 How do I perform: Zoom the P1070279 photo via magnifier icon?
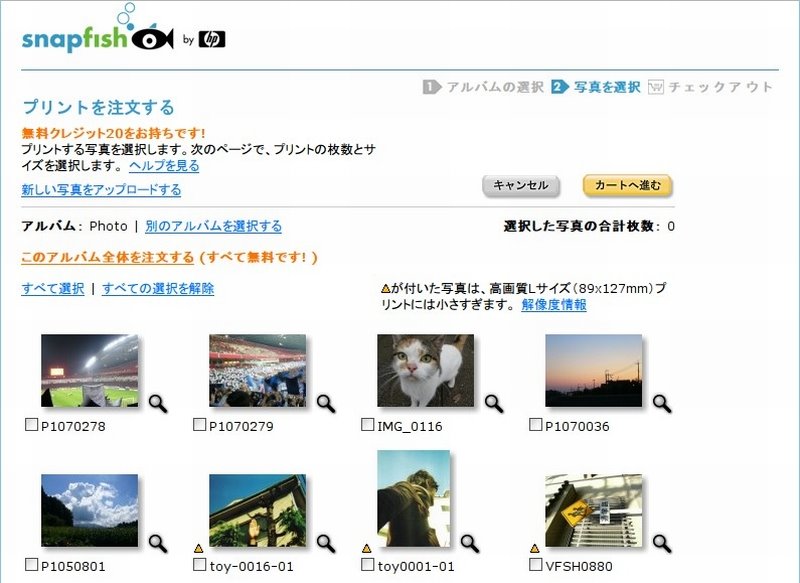[326, 403]
